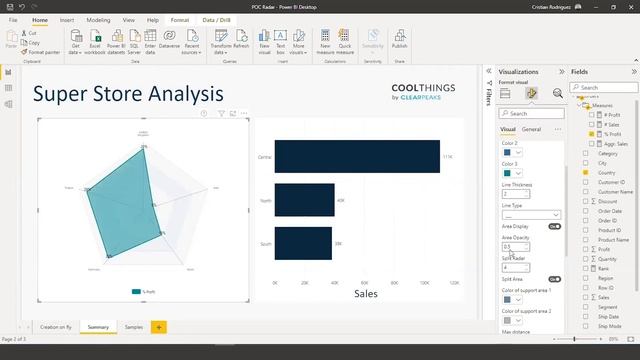The height and width of the screenshot is (360, 640).
Task: Open the Color 3 dropdown arrow
Action: [518, 173]
